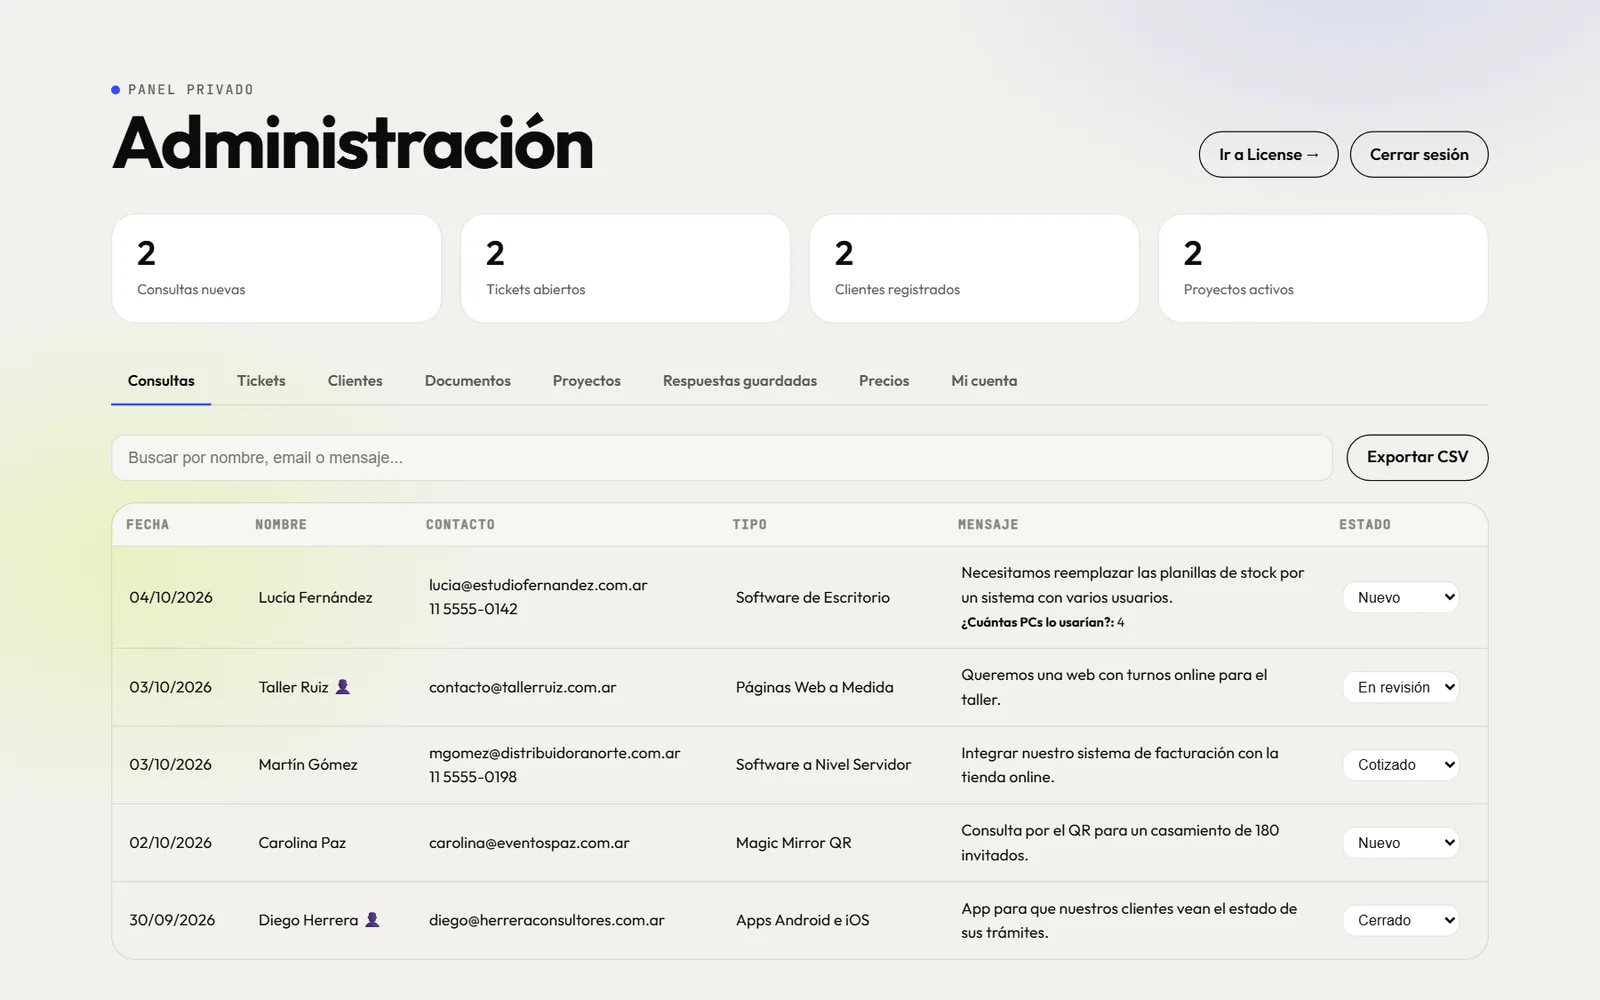Click the email diego@herreraconsultores.com.ar

click(547, 920)
